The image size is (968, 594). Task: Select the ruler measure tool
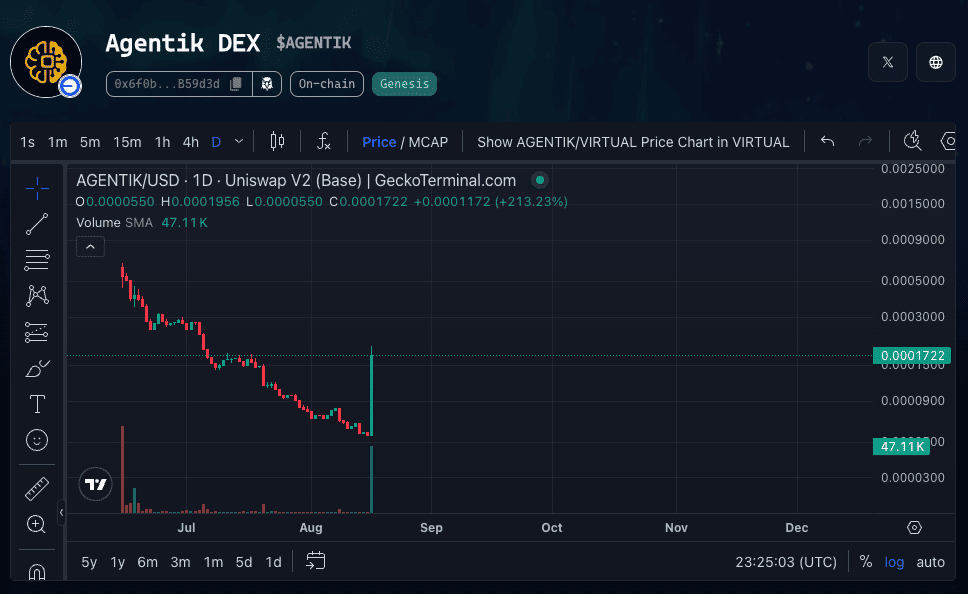37,489
